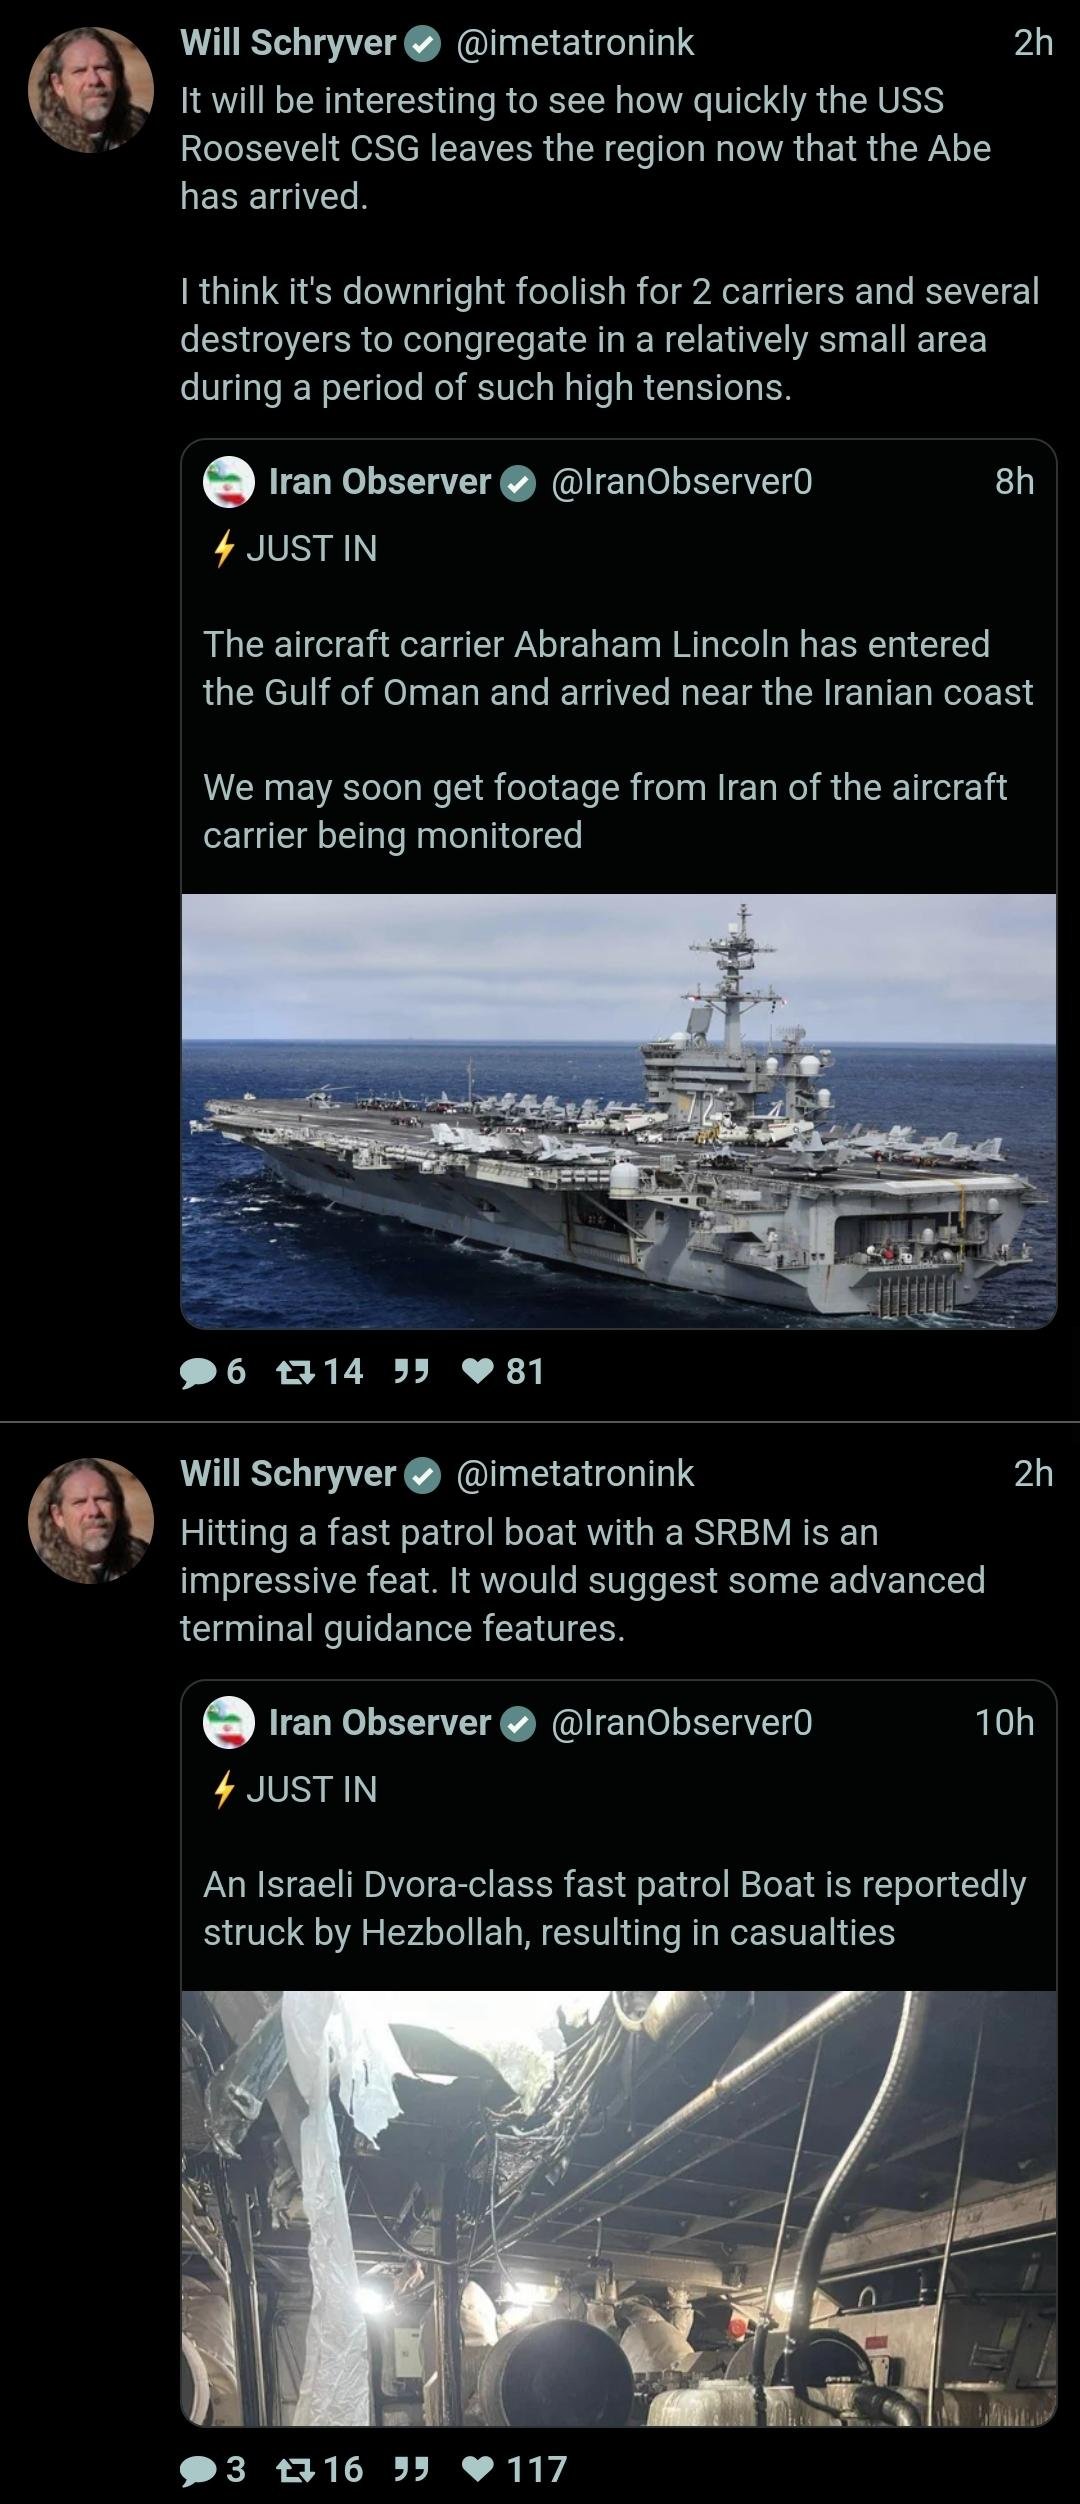Click reply icon on first tweet
Screen dimensions: 1080x2504
click(x=198, y=1371)
